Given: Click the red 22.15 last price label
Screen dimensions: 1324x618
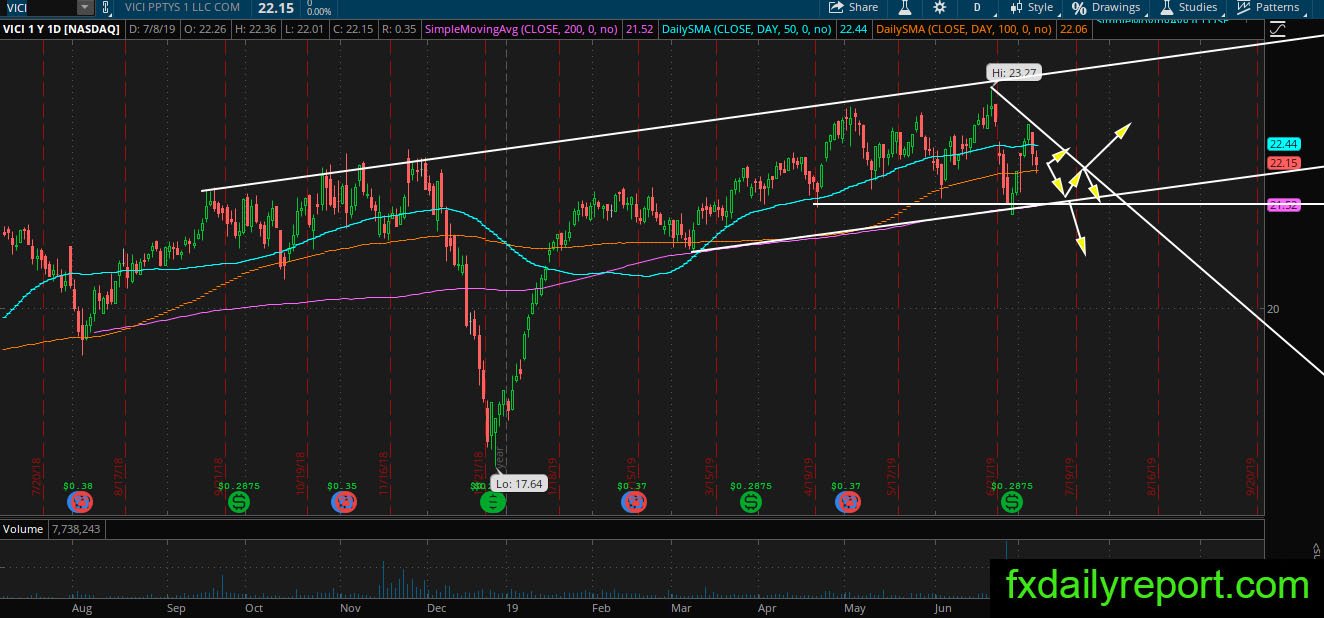Looking at the screenshot, I should [1282, 163].
